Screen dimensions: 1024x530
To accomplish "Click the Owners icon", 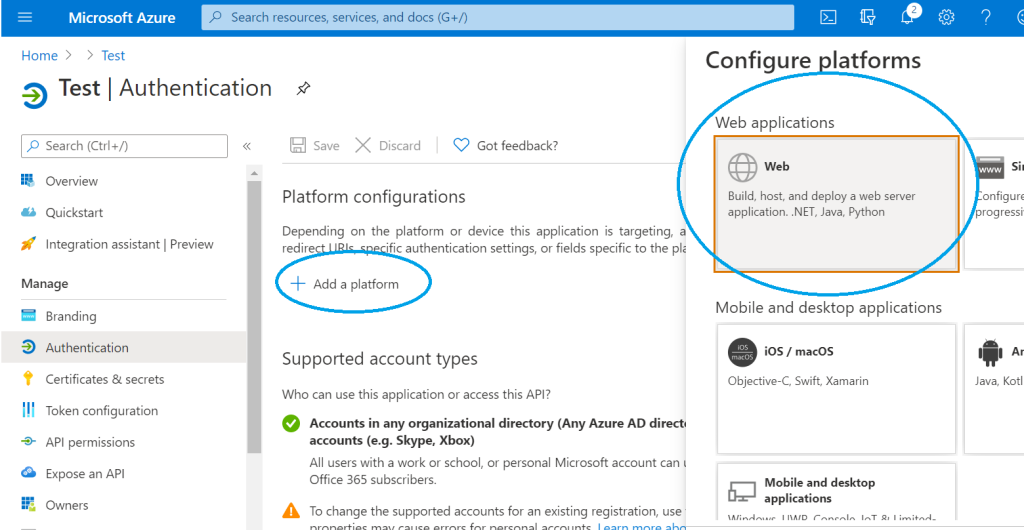I will (x=28, y=505).
